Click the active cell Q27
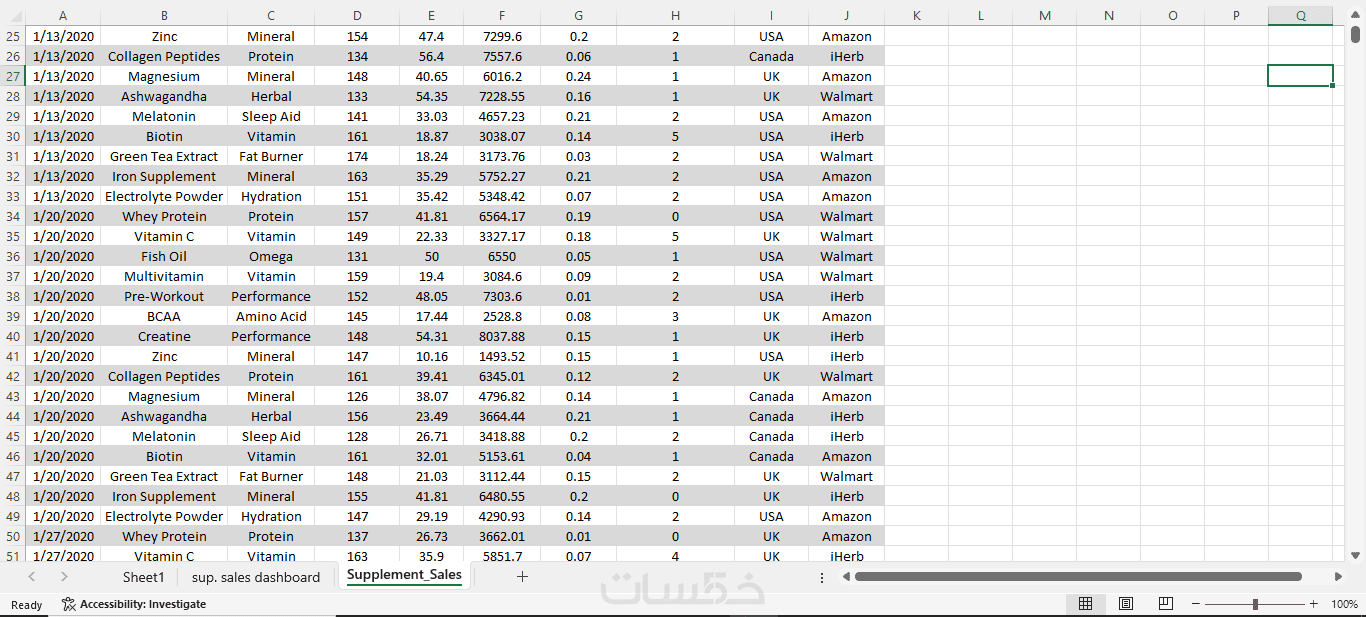Image resolution: width=1366 pixels, height=617 pixels. point(1300,76)
